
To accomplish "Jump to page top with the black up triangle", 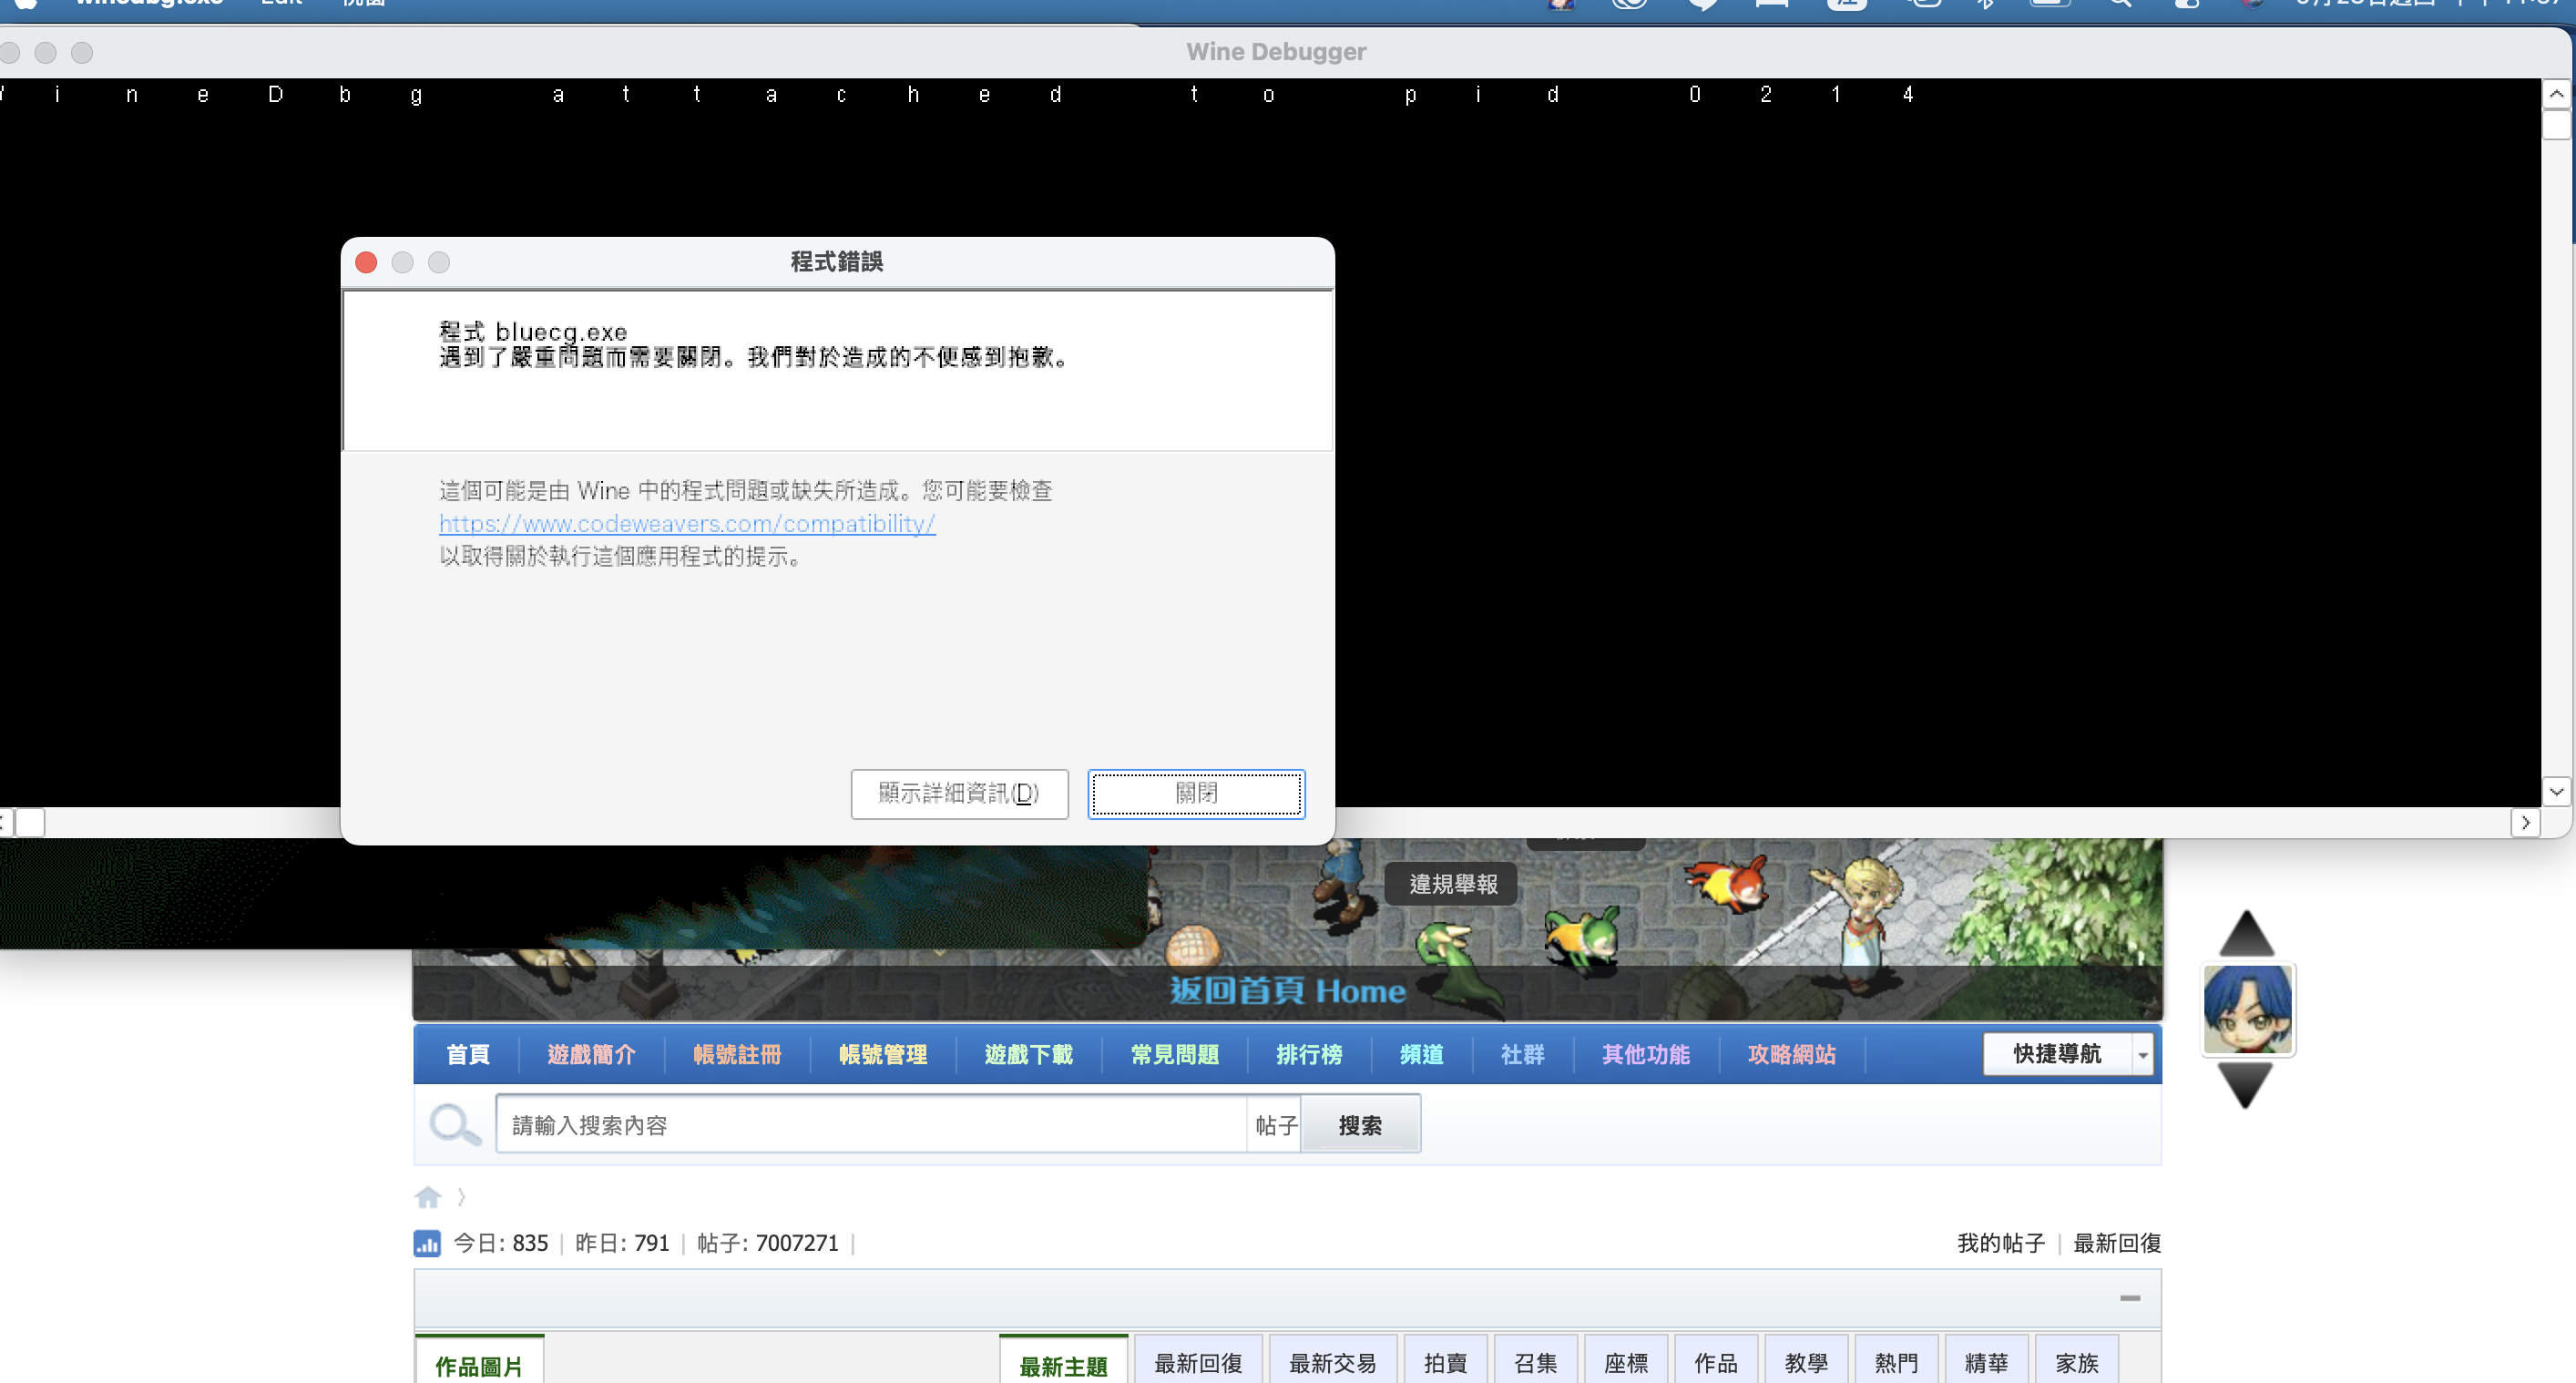I will pos(2246,933).
